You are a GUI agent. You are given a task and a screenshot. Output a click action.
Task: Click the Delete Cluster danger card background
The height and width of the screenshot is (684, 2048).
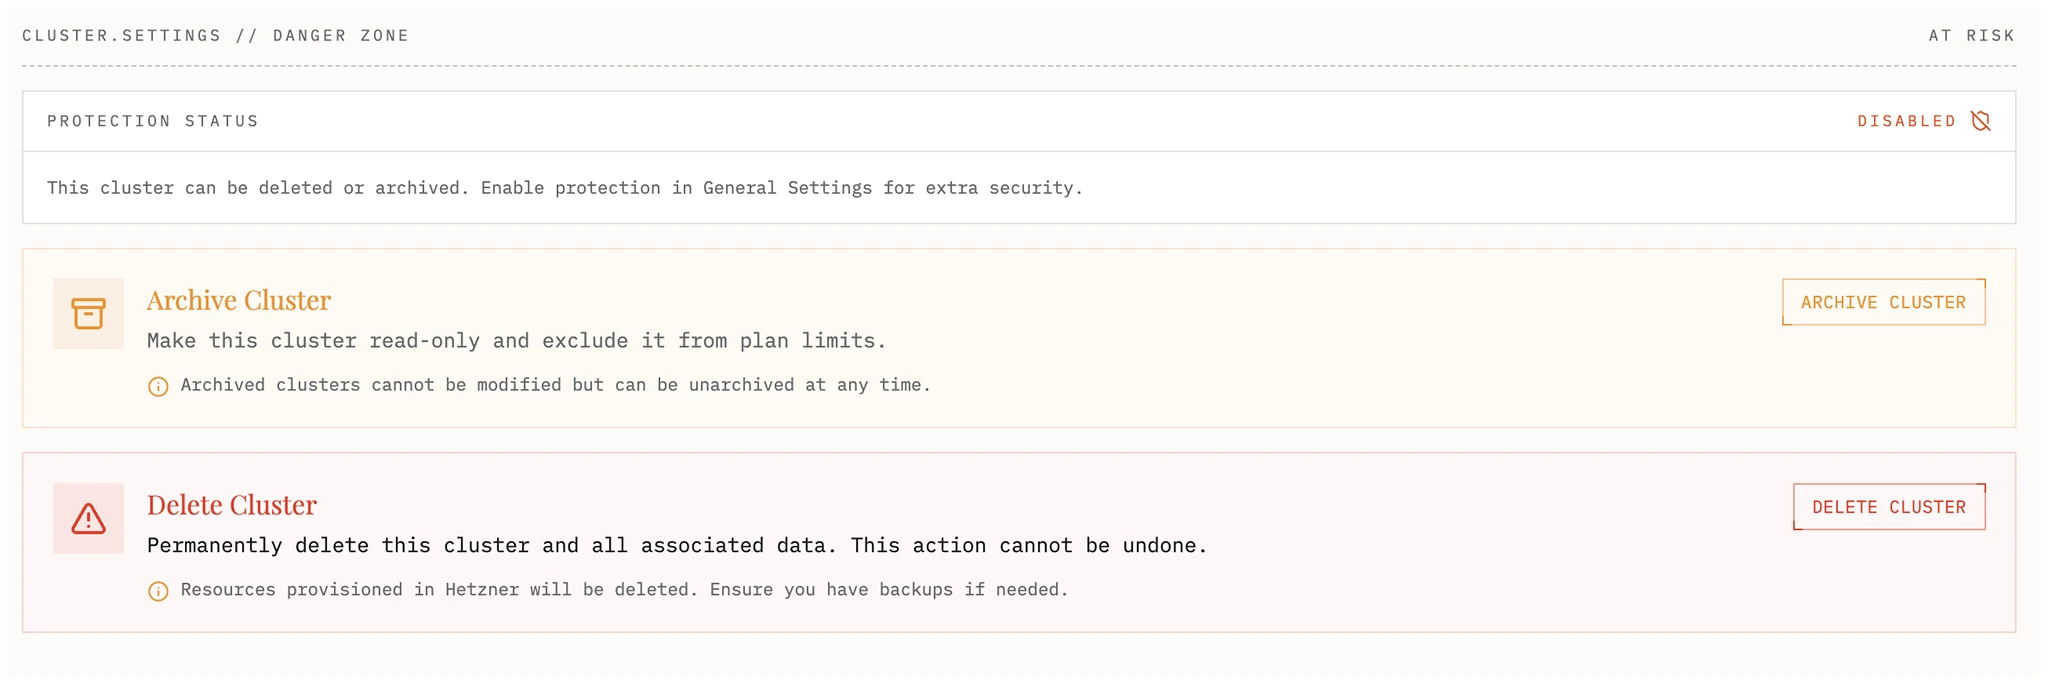click(x=1400, y=600)
